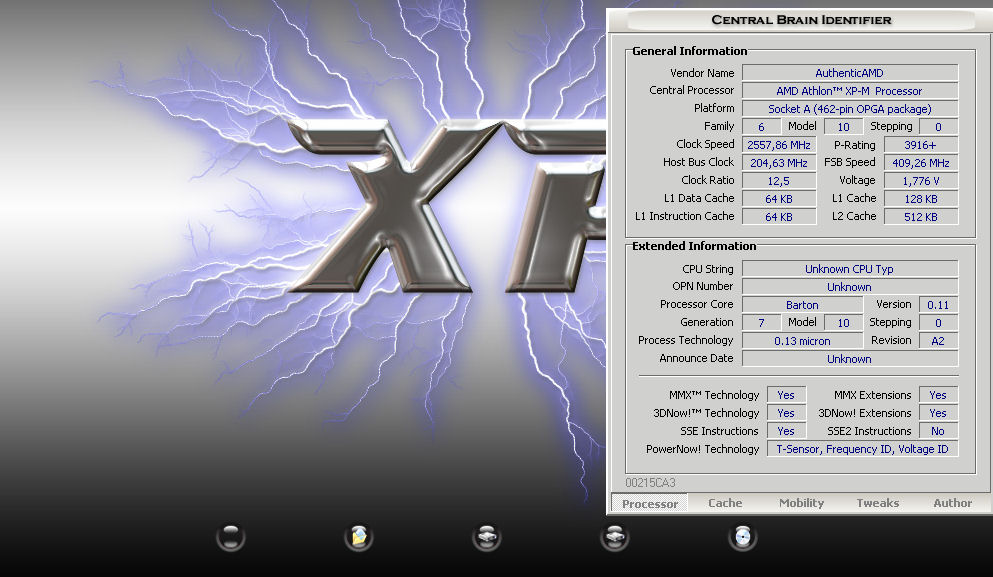Select the Processor tab
The image size is (993, 577).
point(650,504)
